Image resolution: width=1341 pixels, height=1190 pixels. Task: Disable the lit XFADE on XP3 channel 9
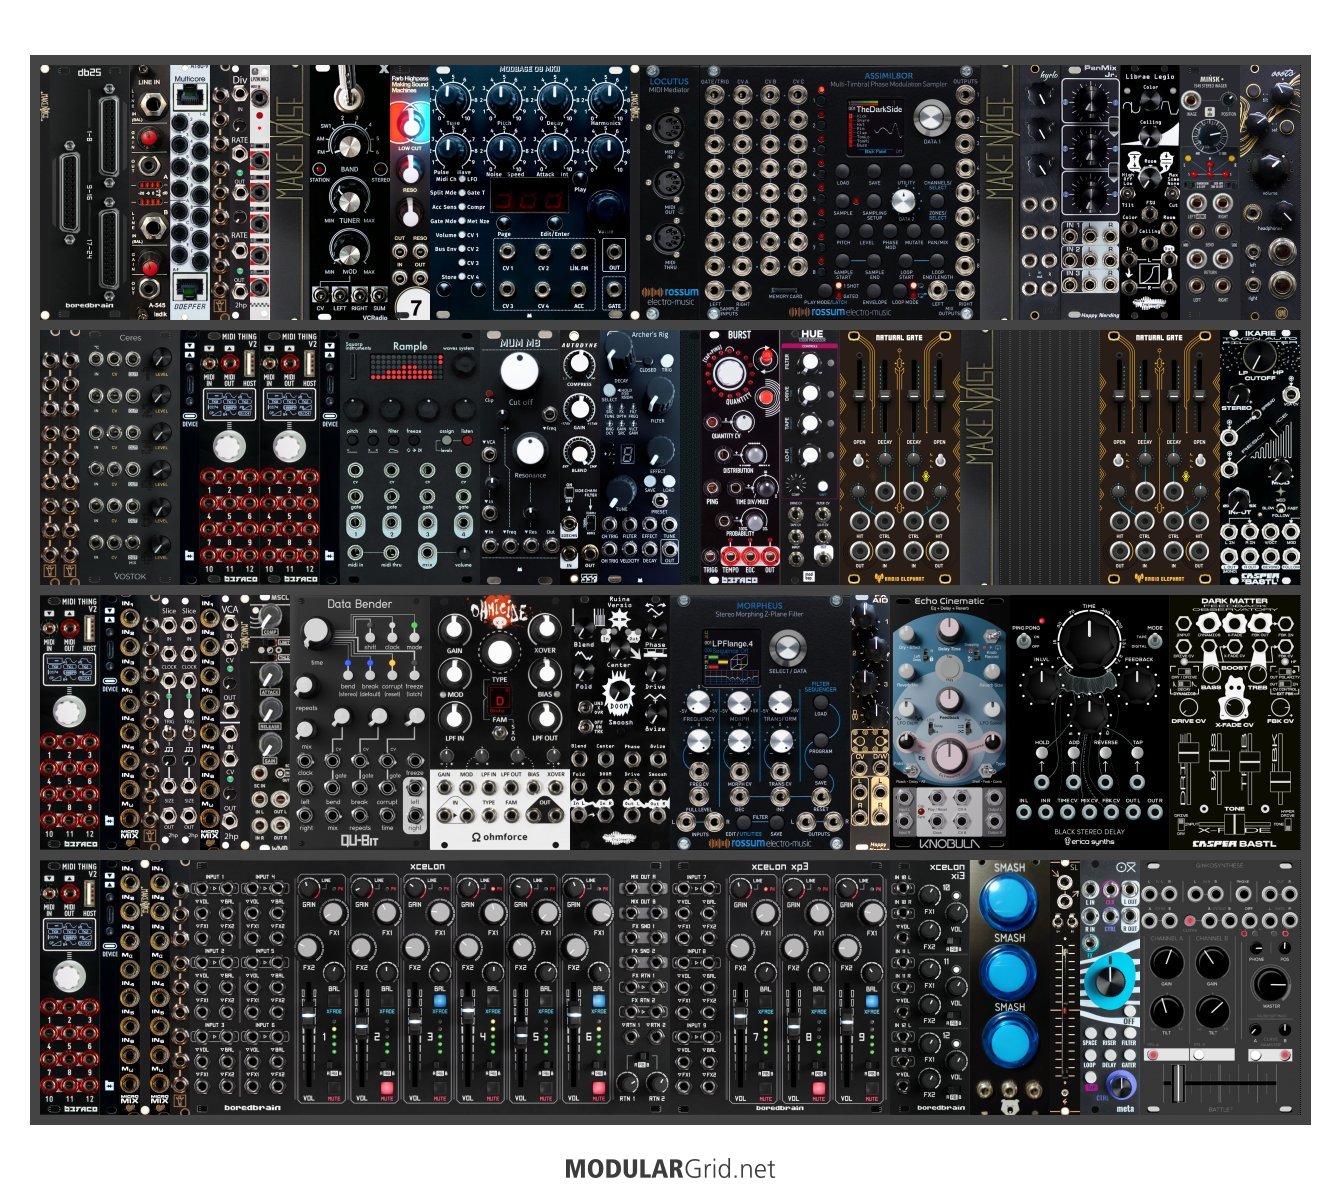[872, 999]
